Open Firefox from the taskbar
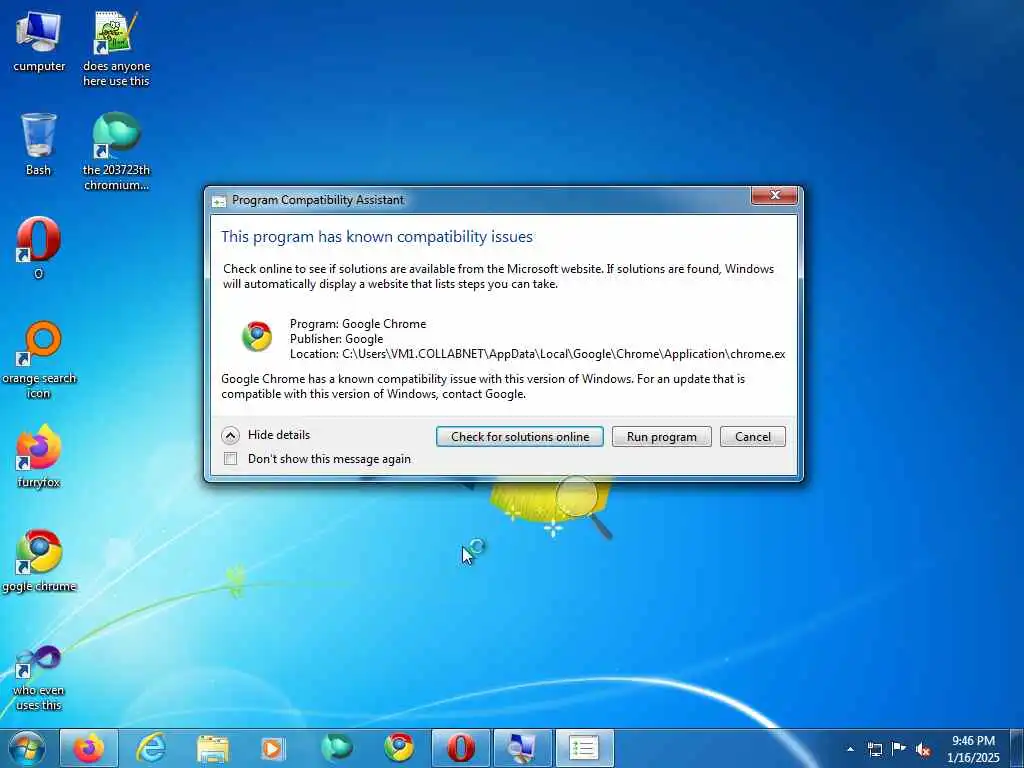The width and height of the screenshot is (1024, 768). 89,748
